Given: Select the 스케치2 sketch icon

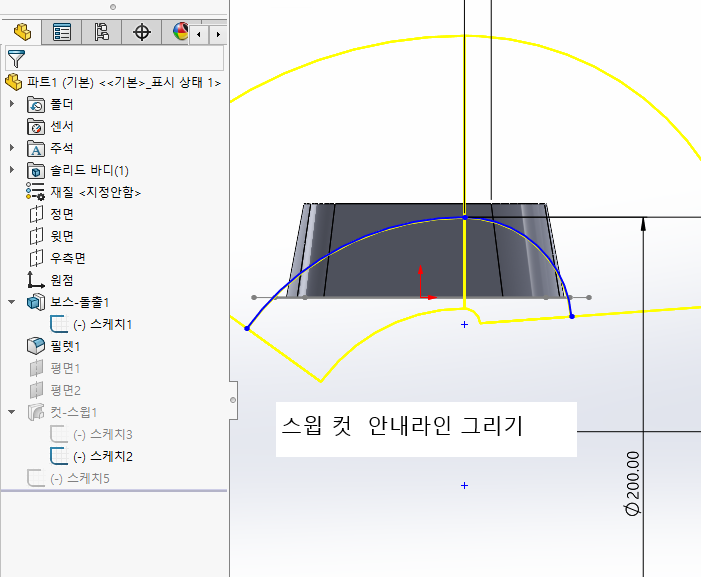Looking at the screenshot, I should coord(59,456).
